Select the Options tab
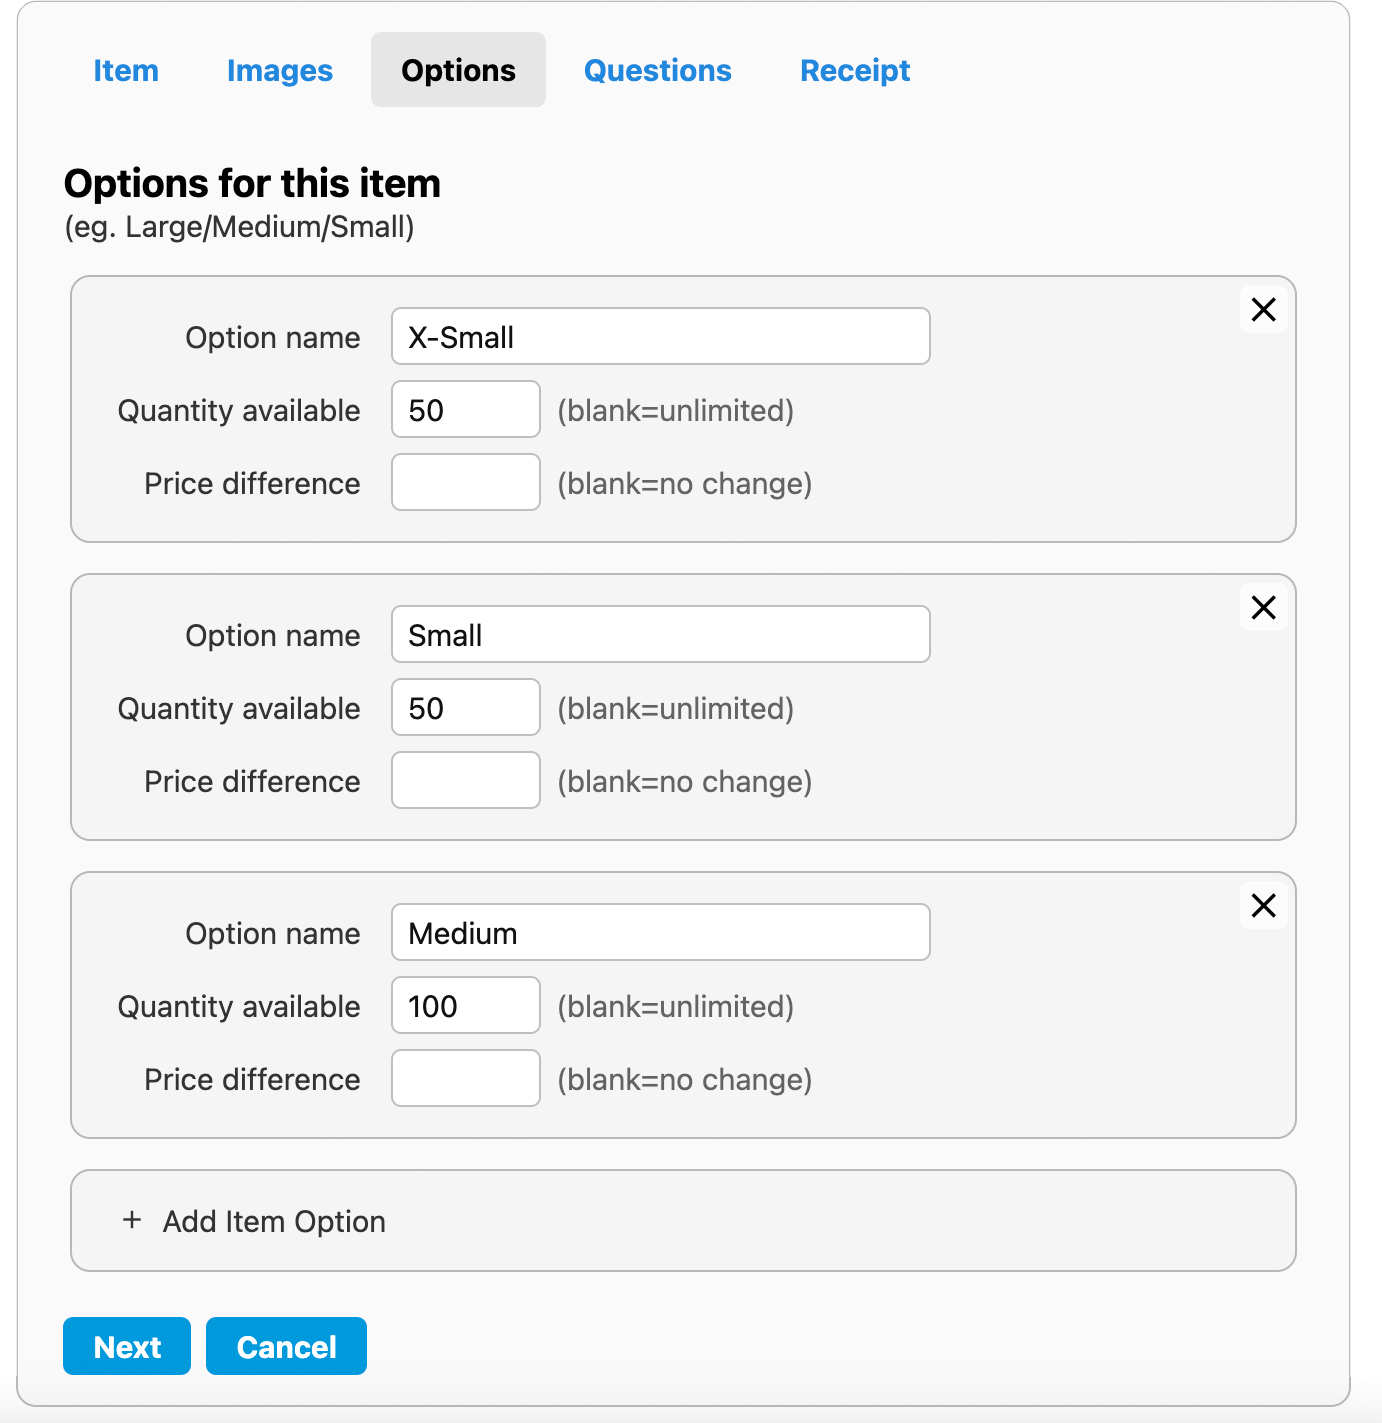 458,70
